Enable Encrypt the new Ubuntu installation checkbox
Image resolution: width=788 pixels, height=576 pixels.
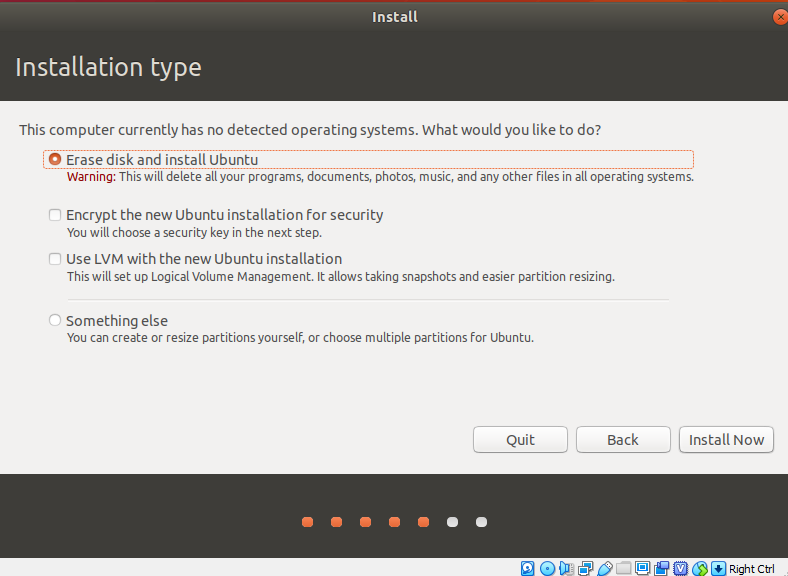(55, 215)
